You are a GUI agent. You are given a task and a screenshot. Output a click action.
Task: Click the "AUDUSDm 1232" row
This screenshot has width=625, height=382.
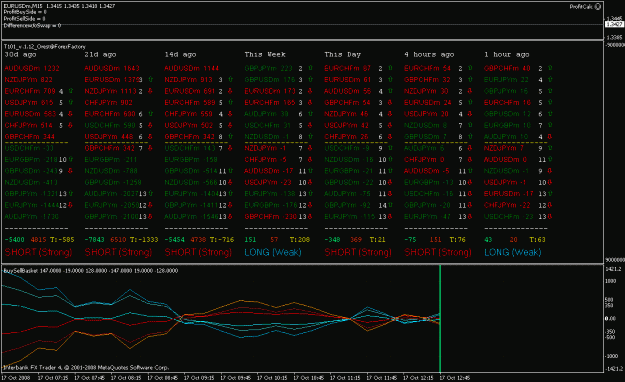[32, 68]
